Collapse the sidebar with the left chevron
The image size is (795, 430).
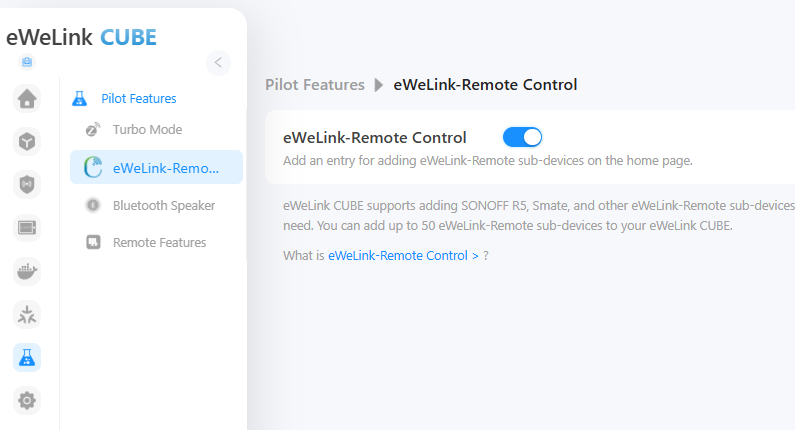tap(218, 62)
